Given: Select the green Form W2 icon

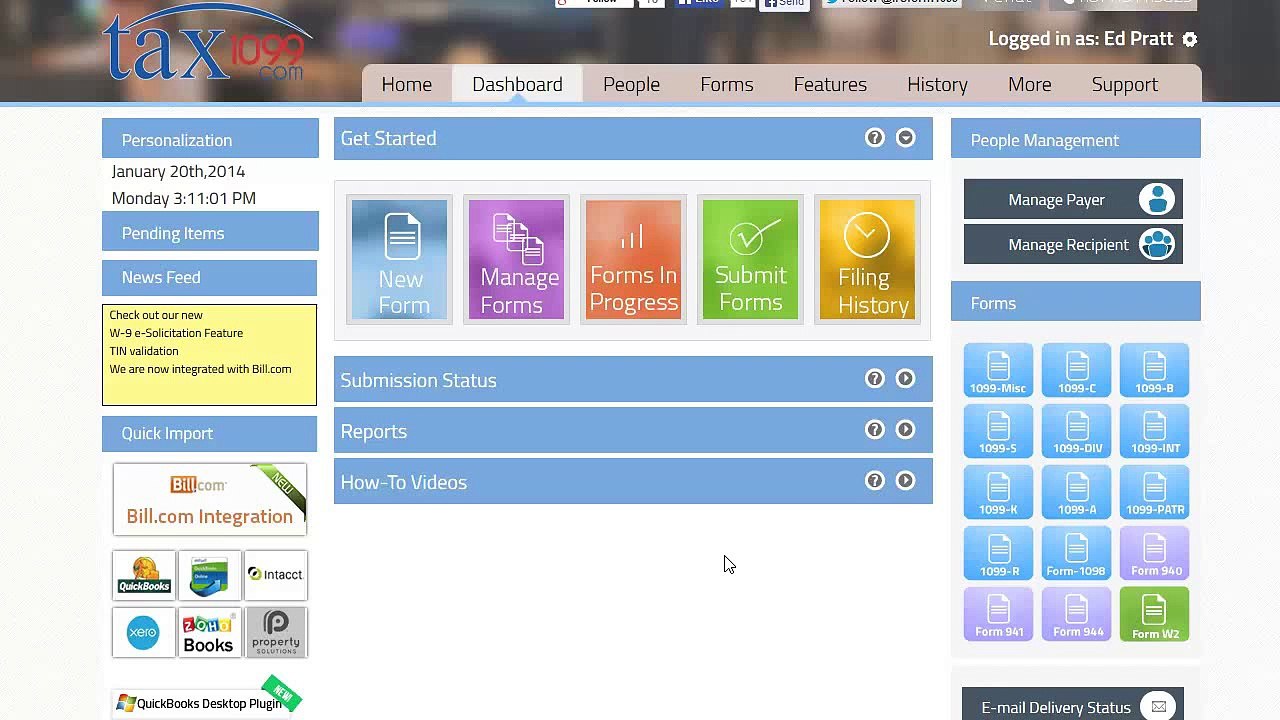Looking at the screenshot, I should click(1154, 614).
